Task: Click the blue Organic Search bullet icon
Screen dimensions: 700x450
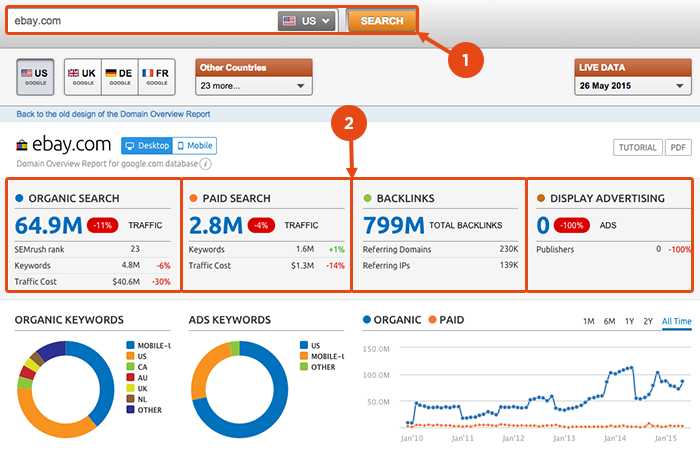Action: (21, 198)
